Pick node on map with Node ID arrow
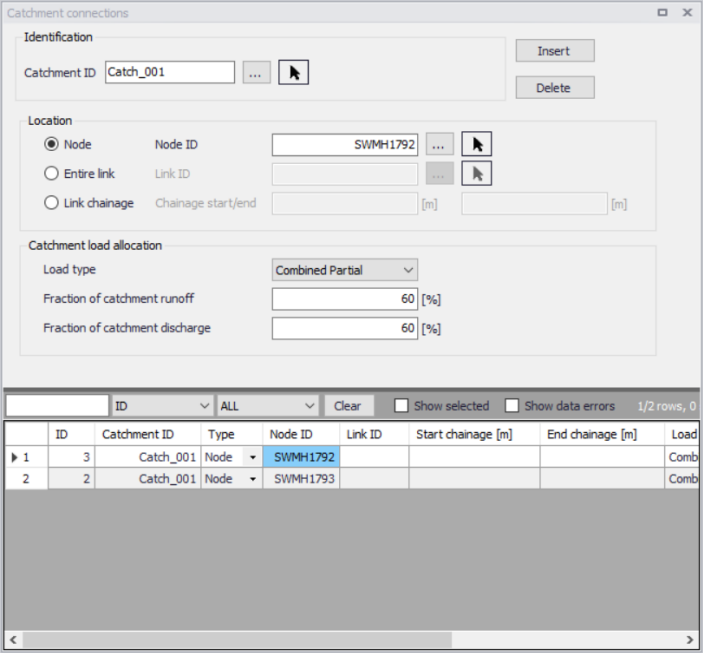Viewport: 703px width, 653px height. coord(477,144)
